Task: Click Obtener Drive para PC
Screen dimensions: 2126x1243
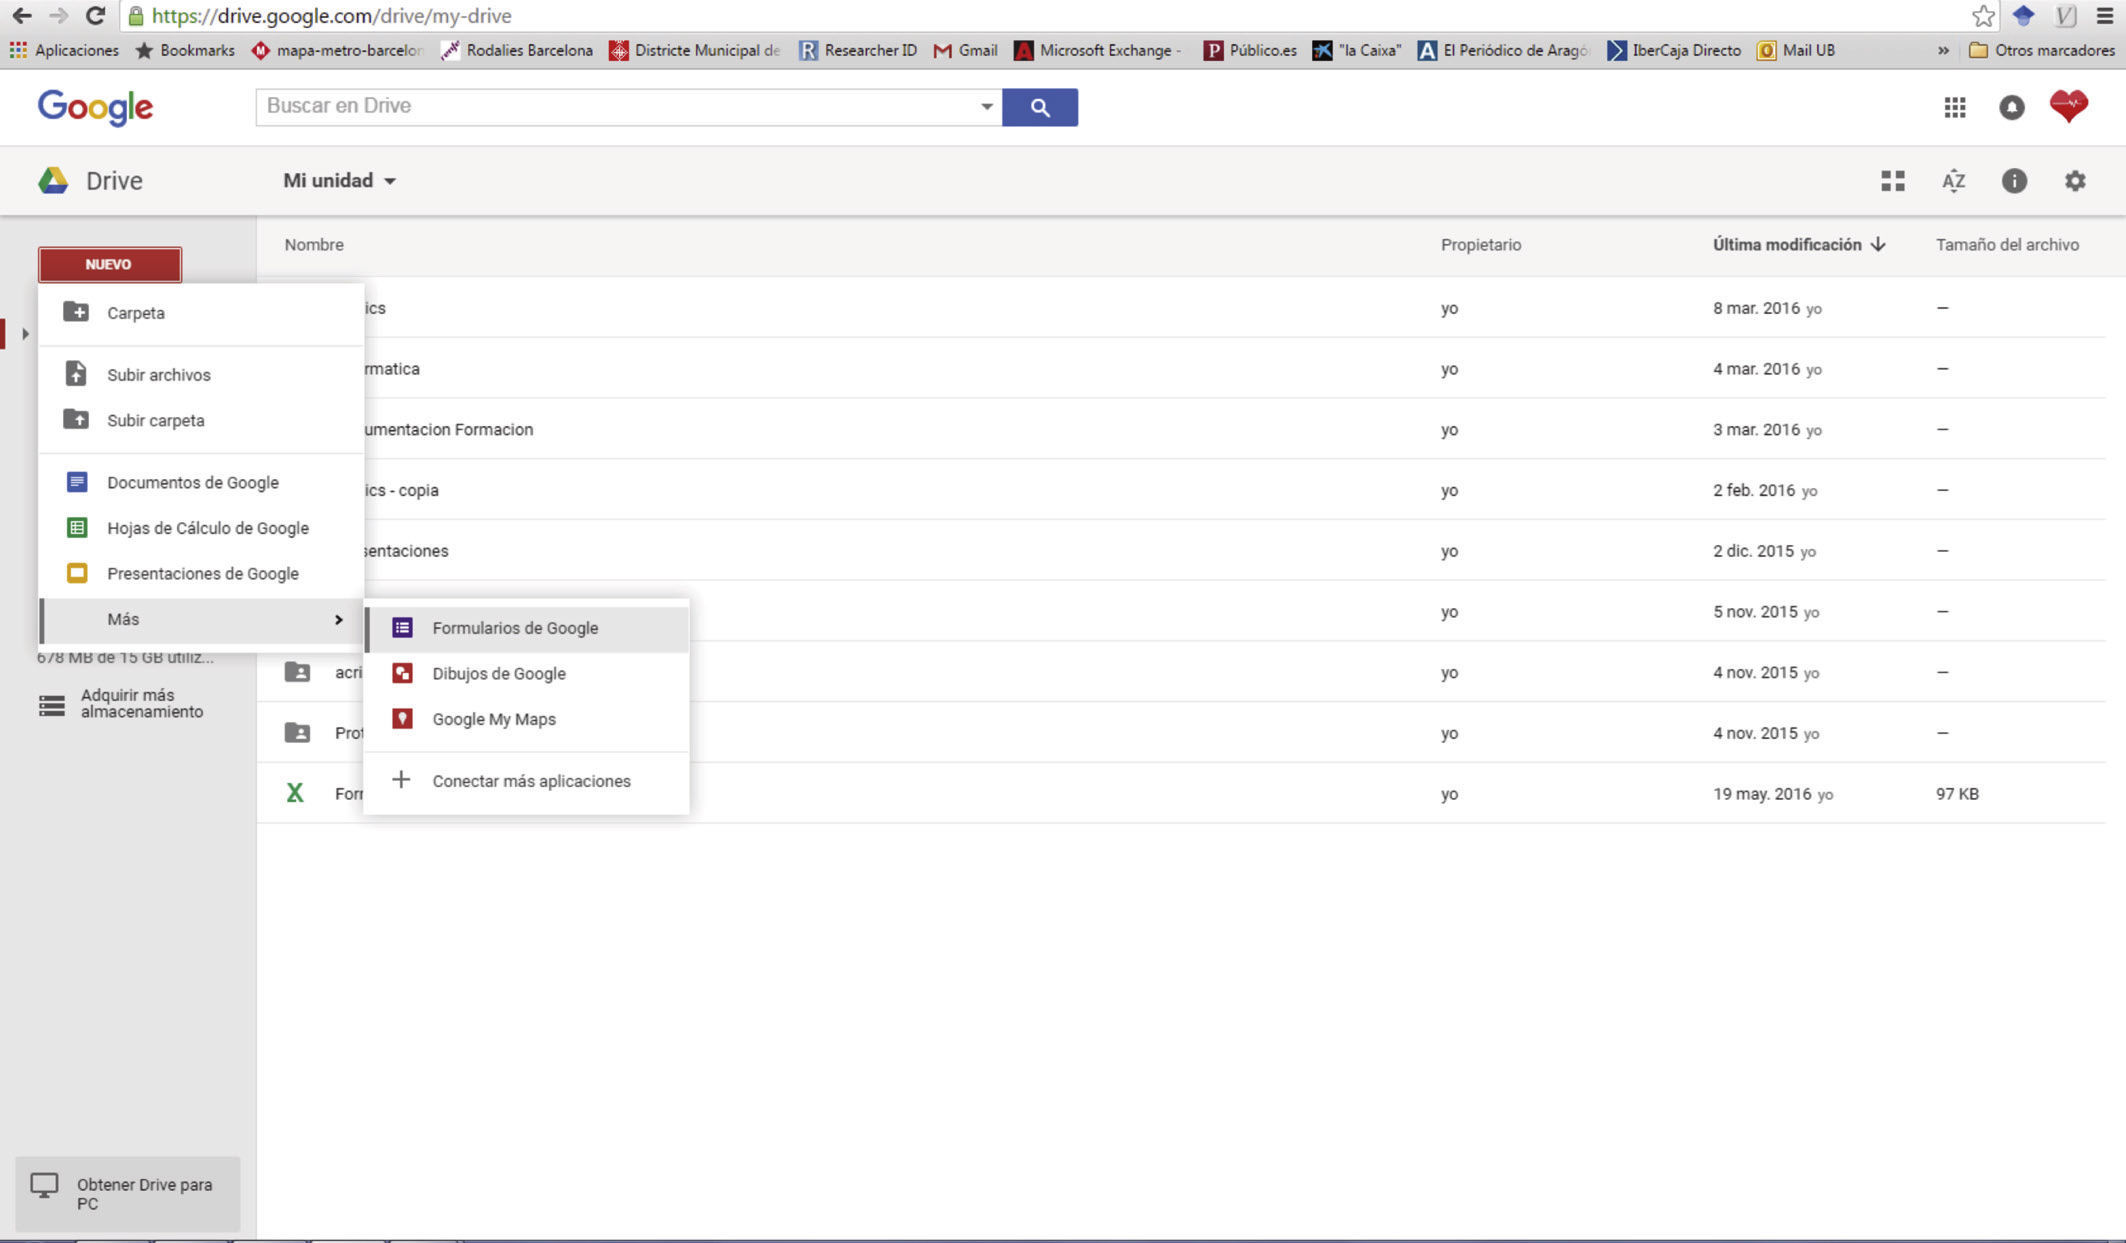Action: 127,1194
